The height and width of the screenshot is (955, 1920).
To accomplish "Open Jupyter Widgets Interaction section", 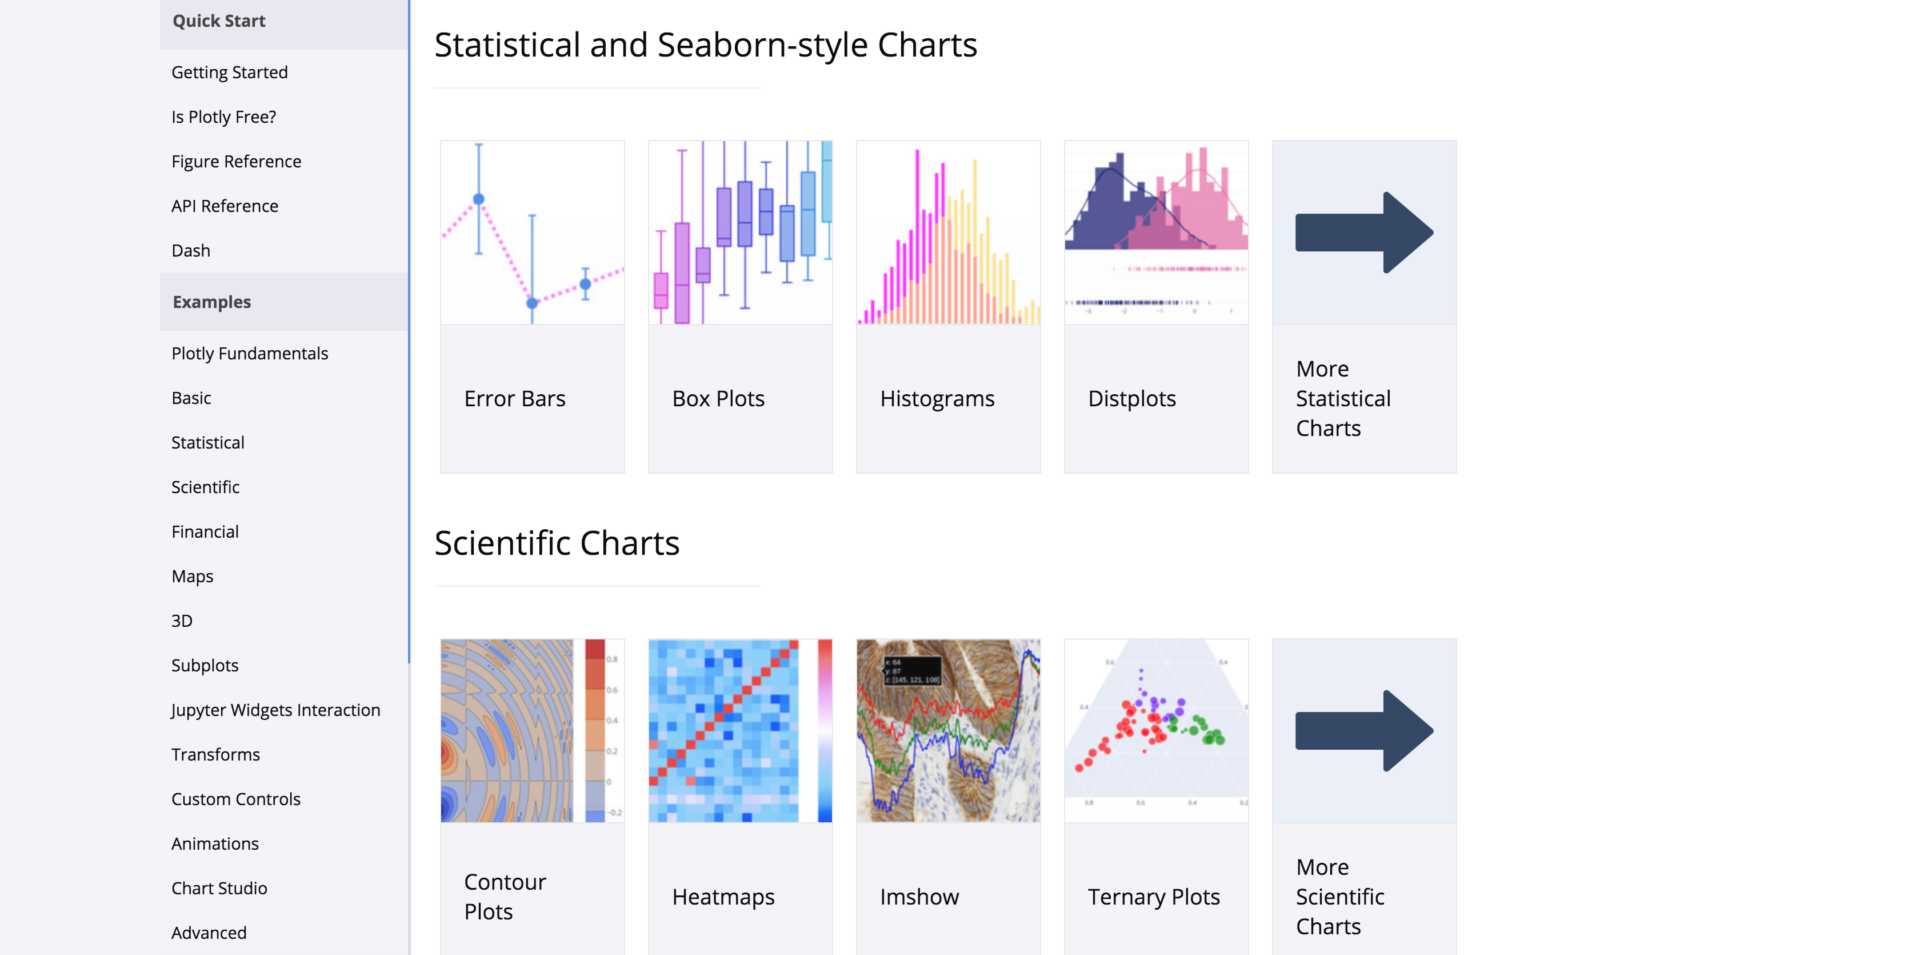I will pyautogui.click(x=276, y=710).
